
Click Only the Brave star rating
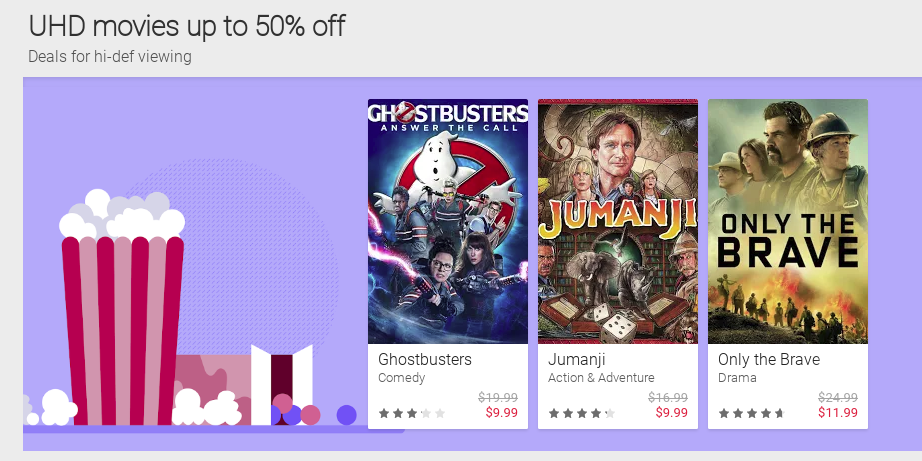(x=751, y=413)
